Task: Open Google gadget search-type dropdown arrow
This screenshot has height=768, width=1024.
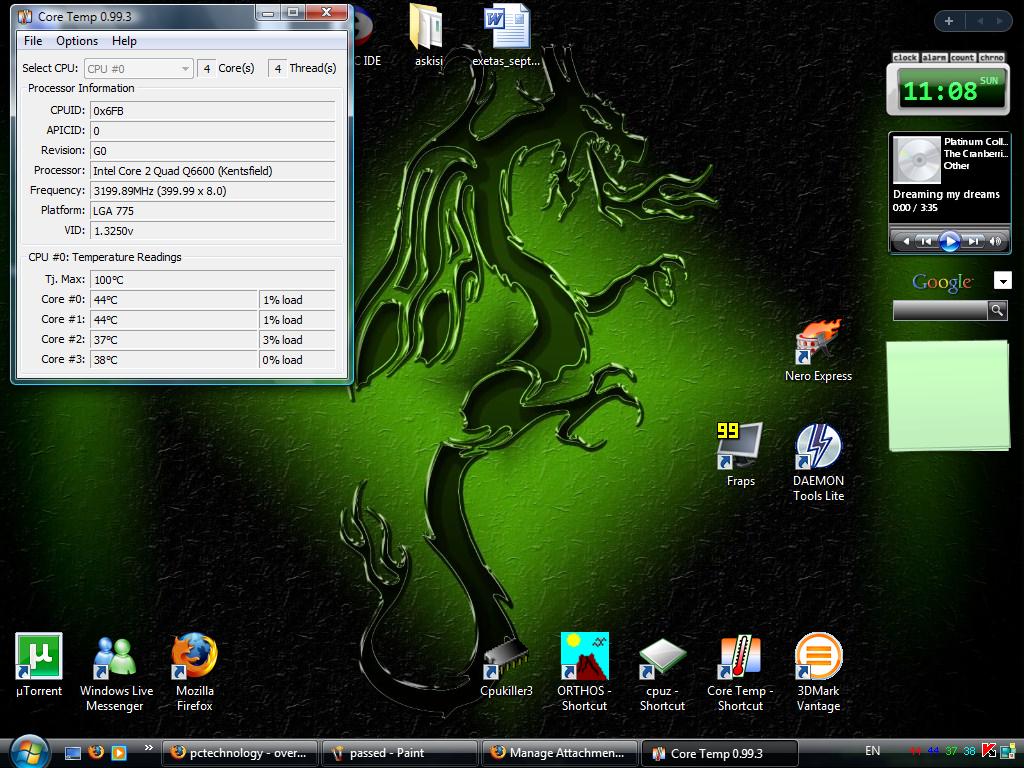Action: pos(1002,282)
